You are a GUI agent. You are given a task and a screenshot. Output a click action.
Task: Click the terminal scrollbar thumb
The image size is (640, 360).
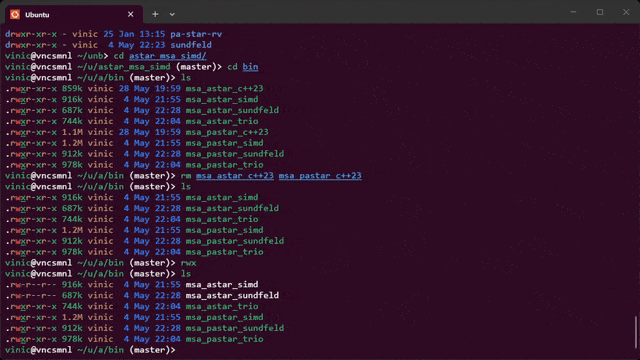pyautogui.click(x=636, y=332)
